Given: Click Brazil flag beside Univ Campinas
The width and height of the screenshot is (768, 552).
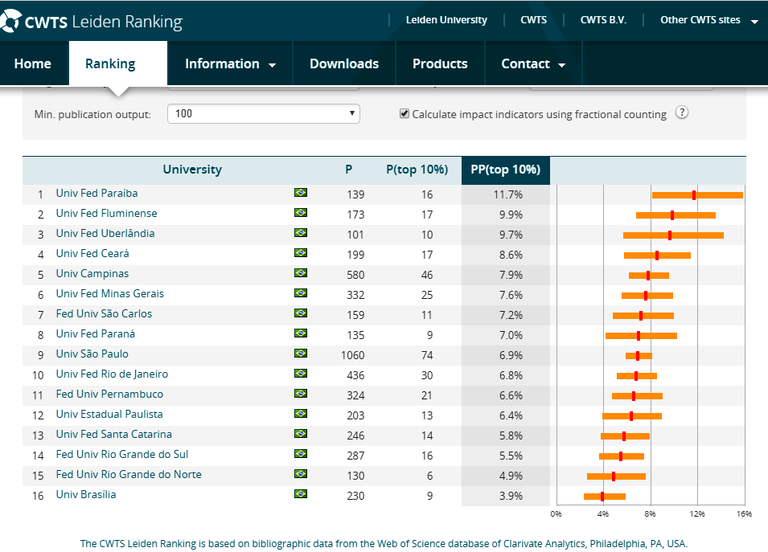Looking at the screenshot, I should [300, 274].
